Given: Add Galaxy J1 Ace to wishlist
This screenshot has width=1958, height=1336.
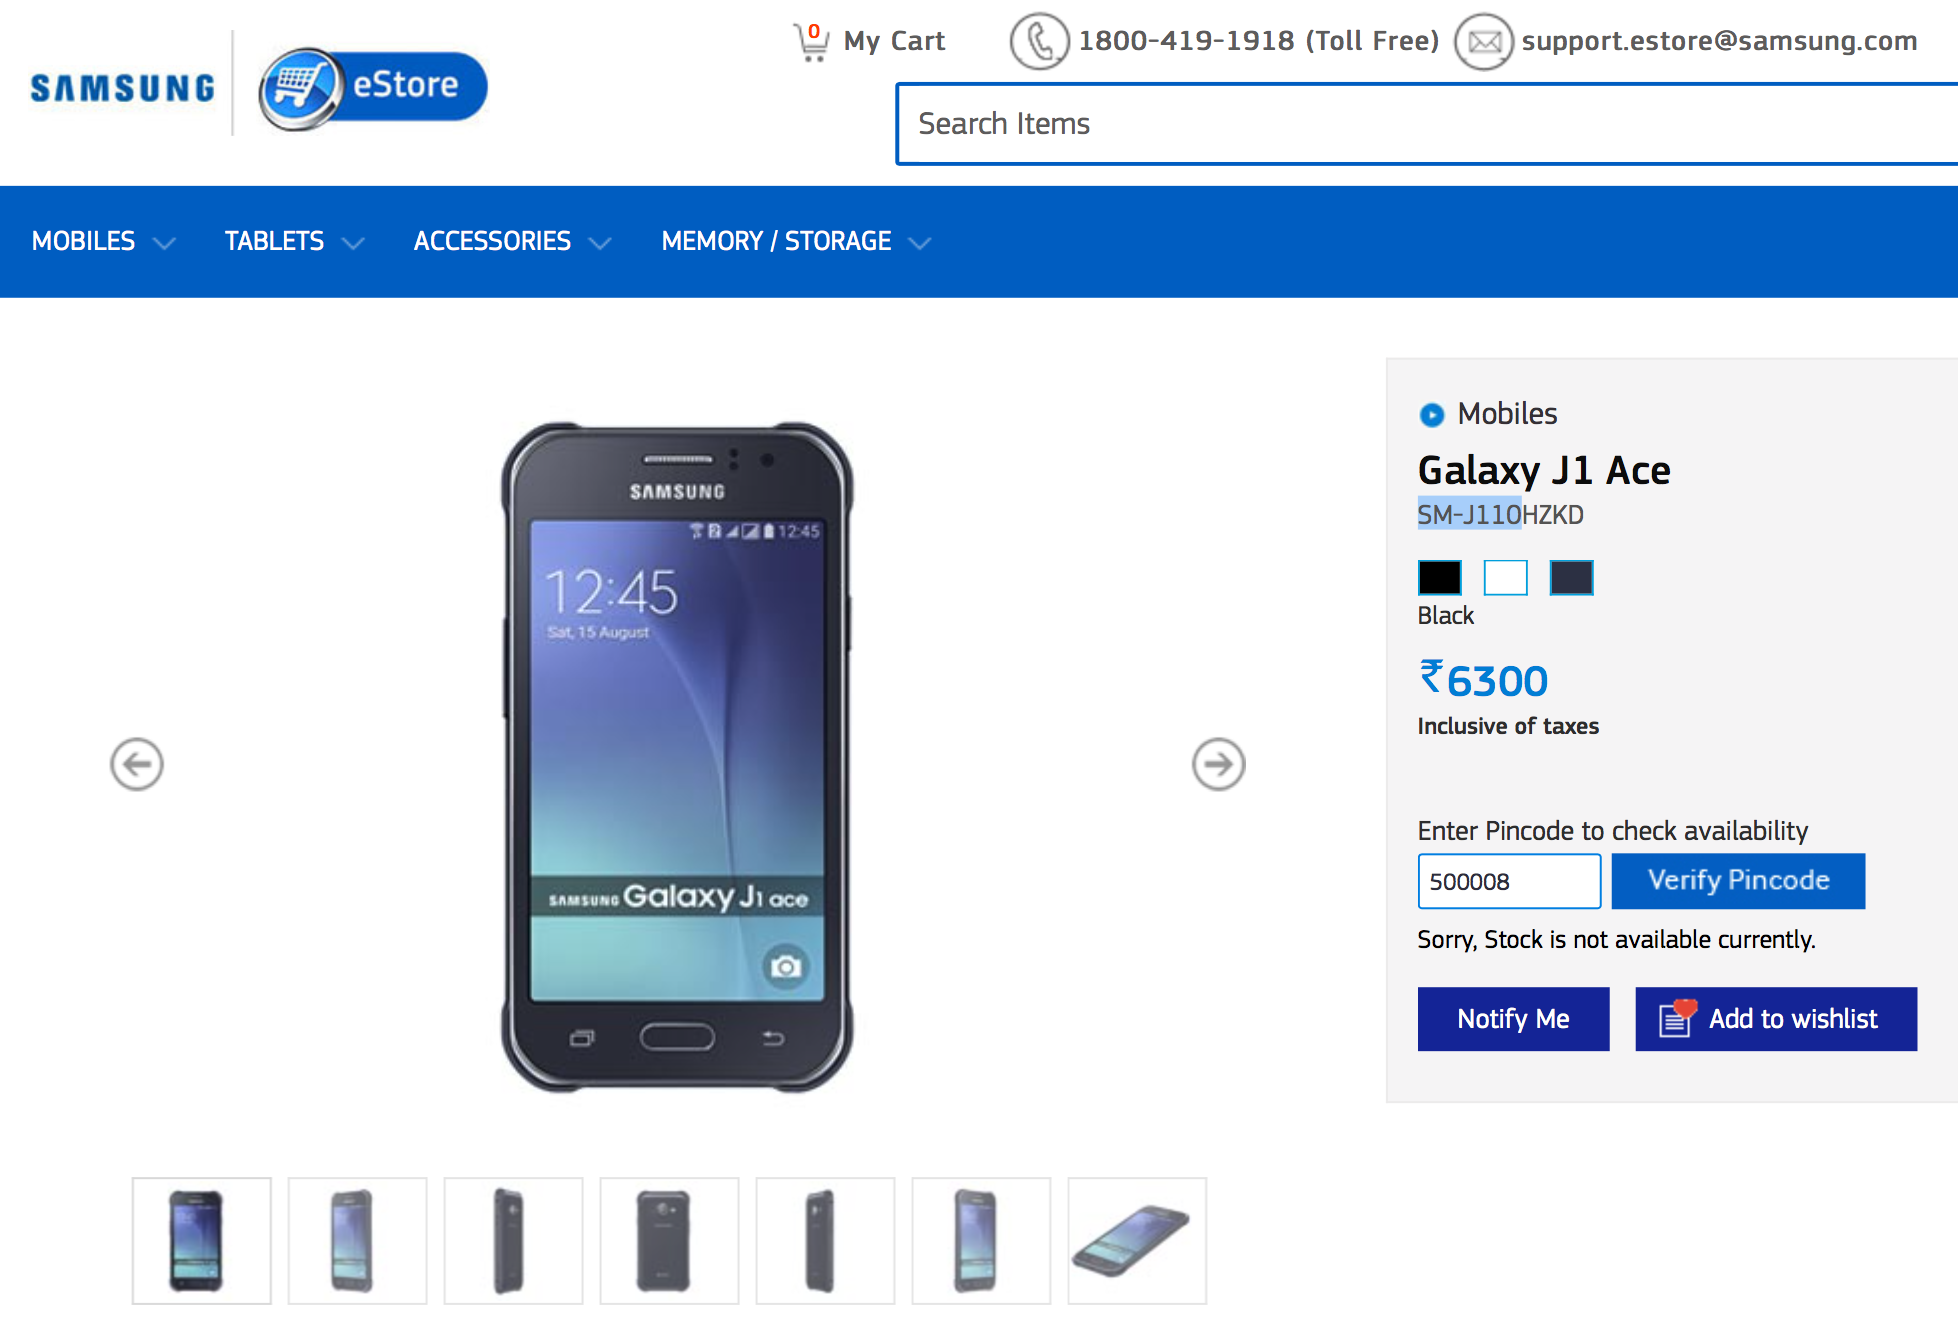Looking at the screenshot, I should pos(1776,1019).
